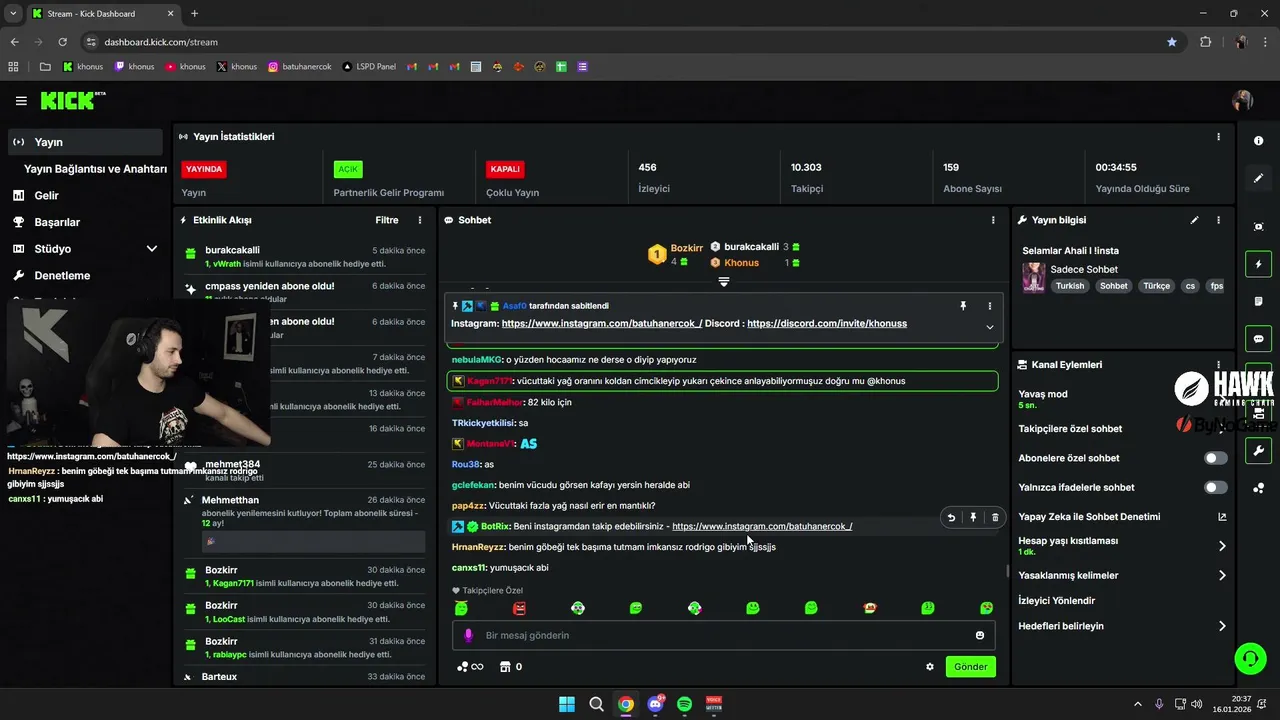This screenshot has height=720, width=1280.
Task: Pin the BotRix chat message
Action: click(973, 518)
